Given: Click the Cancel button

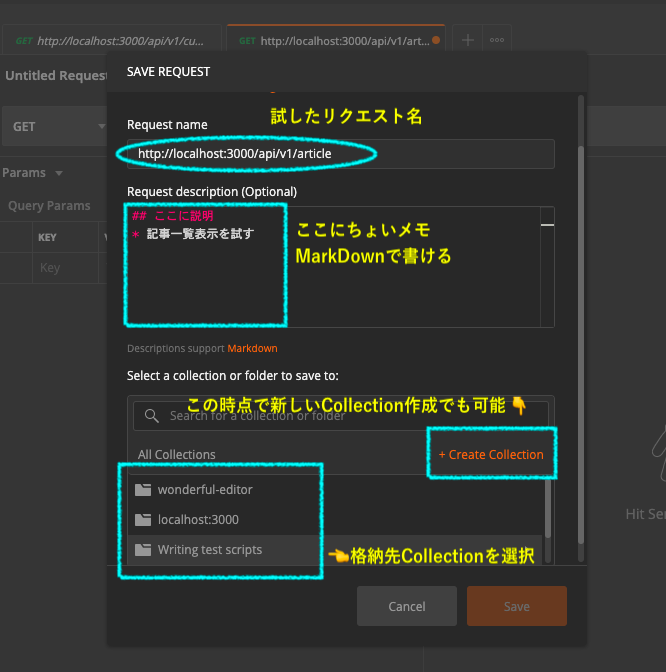Looking at the screenshot, I should pyautogui.click(x=407, y=606).
